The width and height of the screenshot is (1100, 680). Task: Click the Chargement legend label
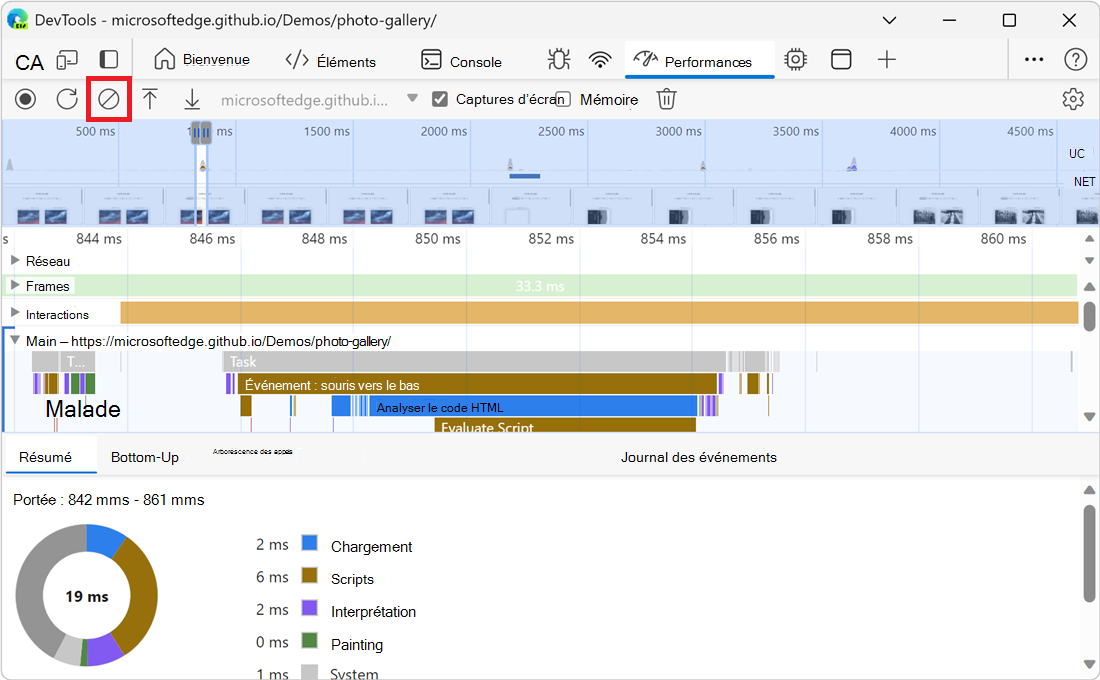coord(371,547)
